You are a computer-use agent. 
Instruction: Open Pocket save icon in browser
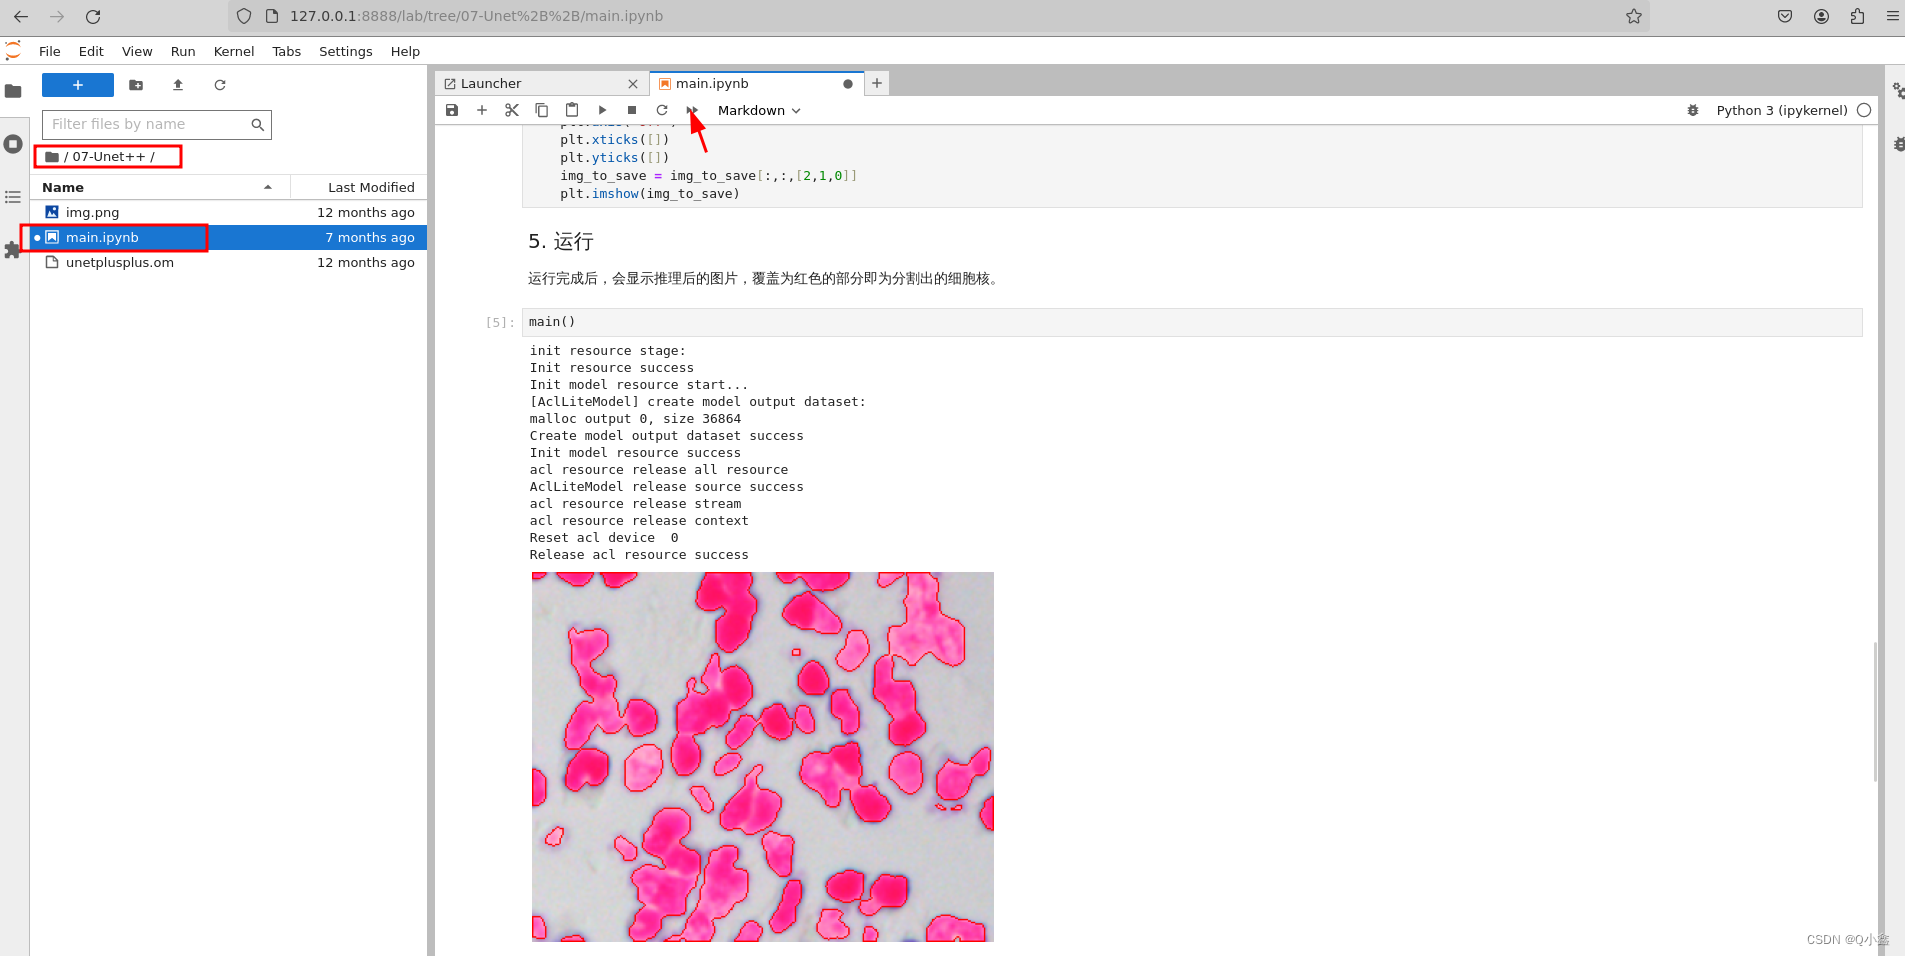[1785, 16]
